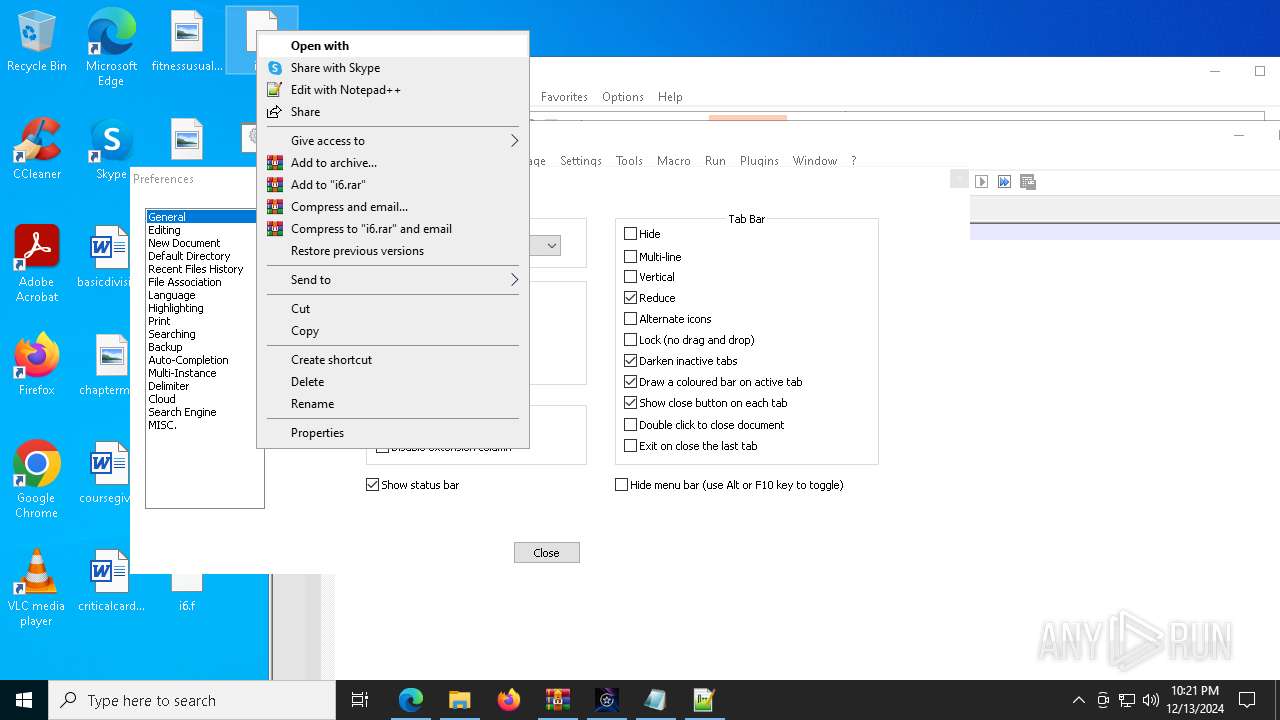Open Google Chrome desktop shortcut
This screenshot has width=1280, height=720.
[x=37, y=480]
